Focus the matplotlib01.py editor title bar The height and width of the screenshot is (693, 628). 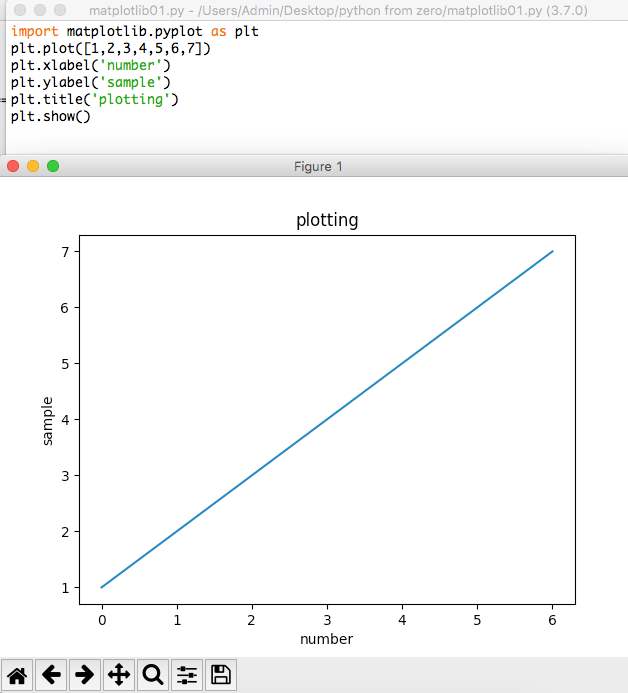[x=338, y=10]
